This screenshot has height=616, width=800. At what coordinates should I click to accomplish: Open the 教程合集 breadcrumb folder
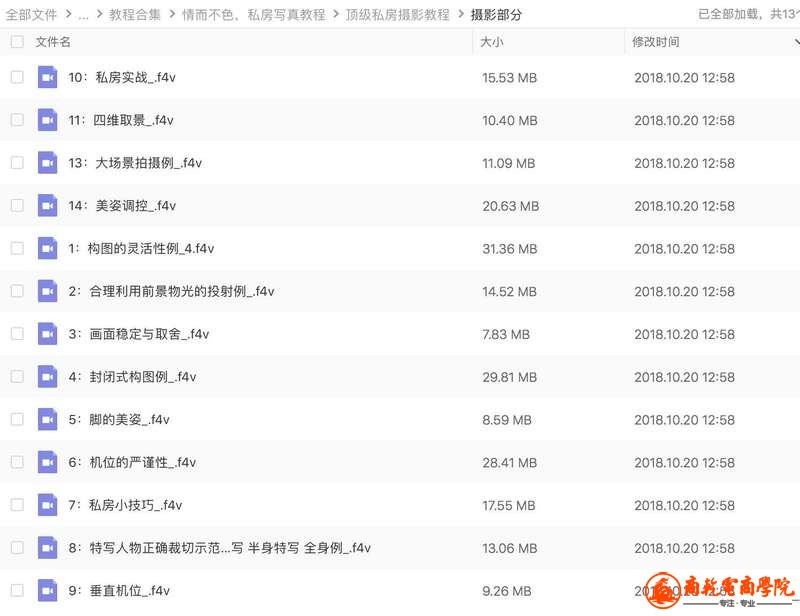tap(134, 15)
